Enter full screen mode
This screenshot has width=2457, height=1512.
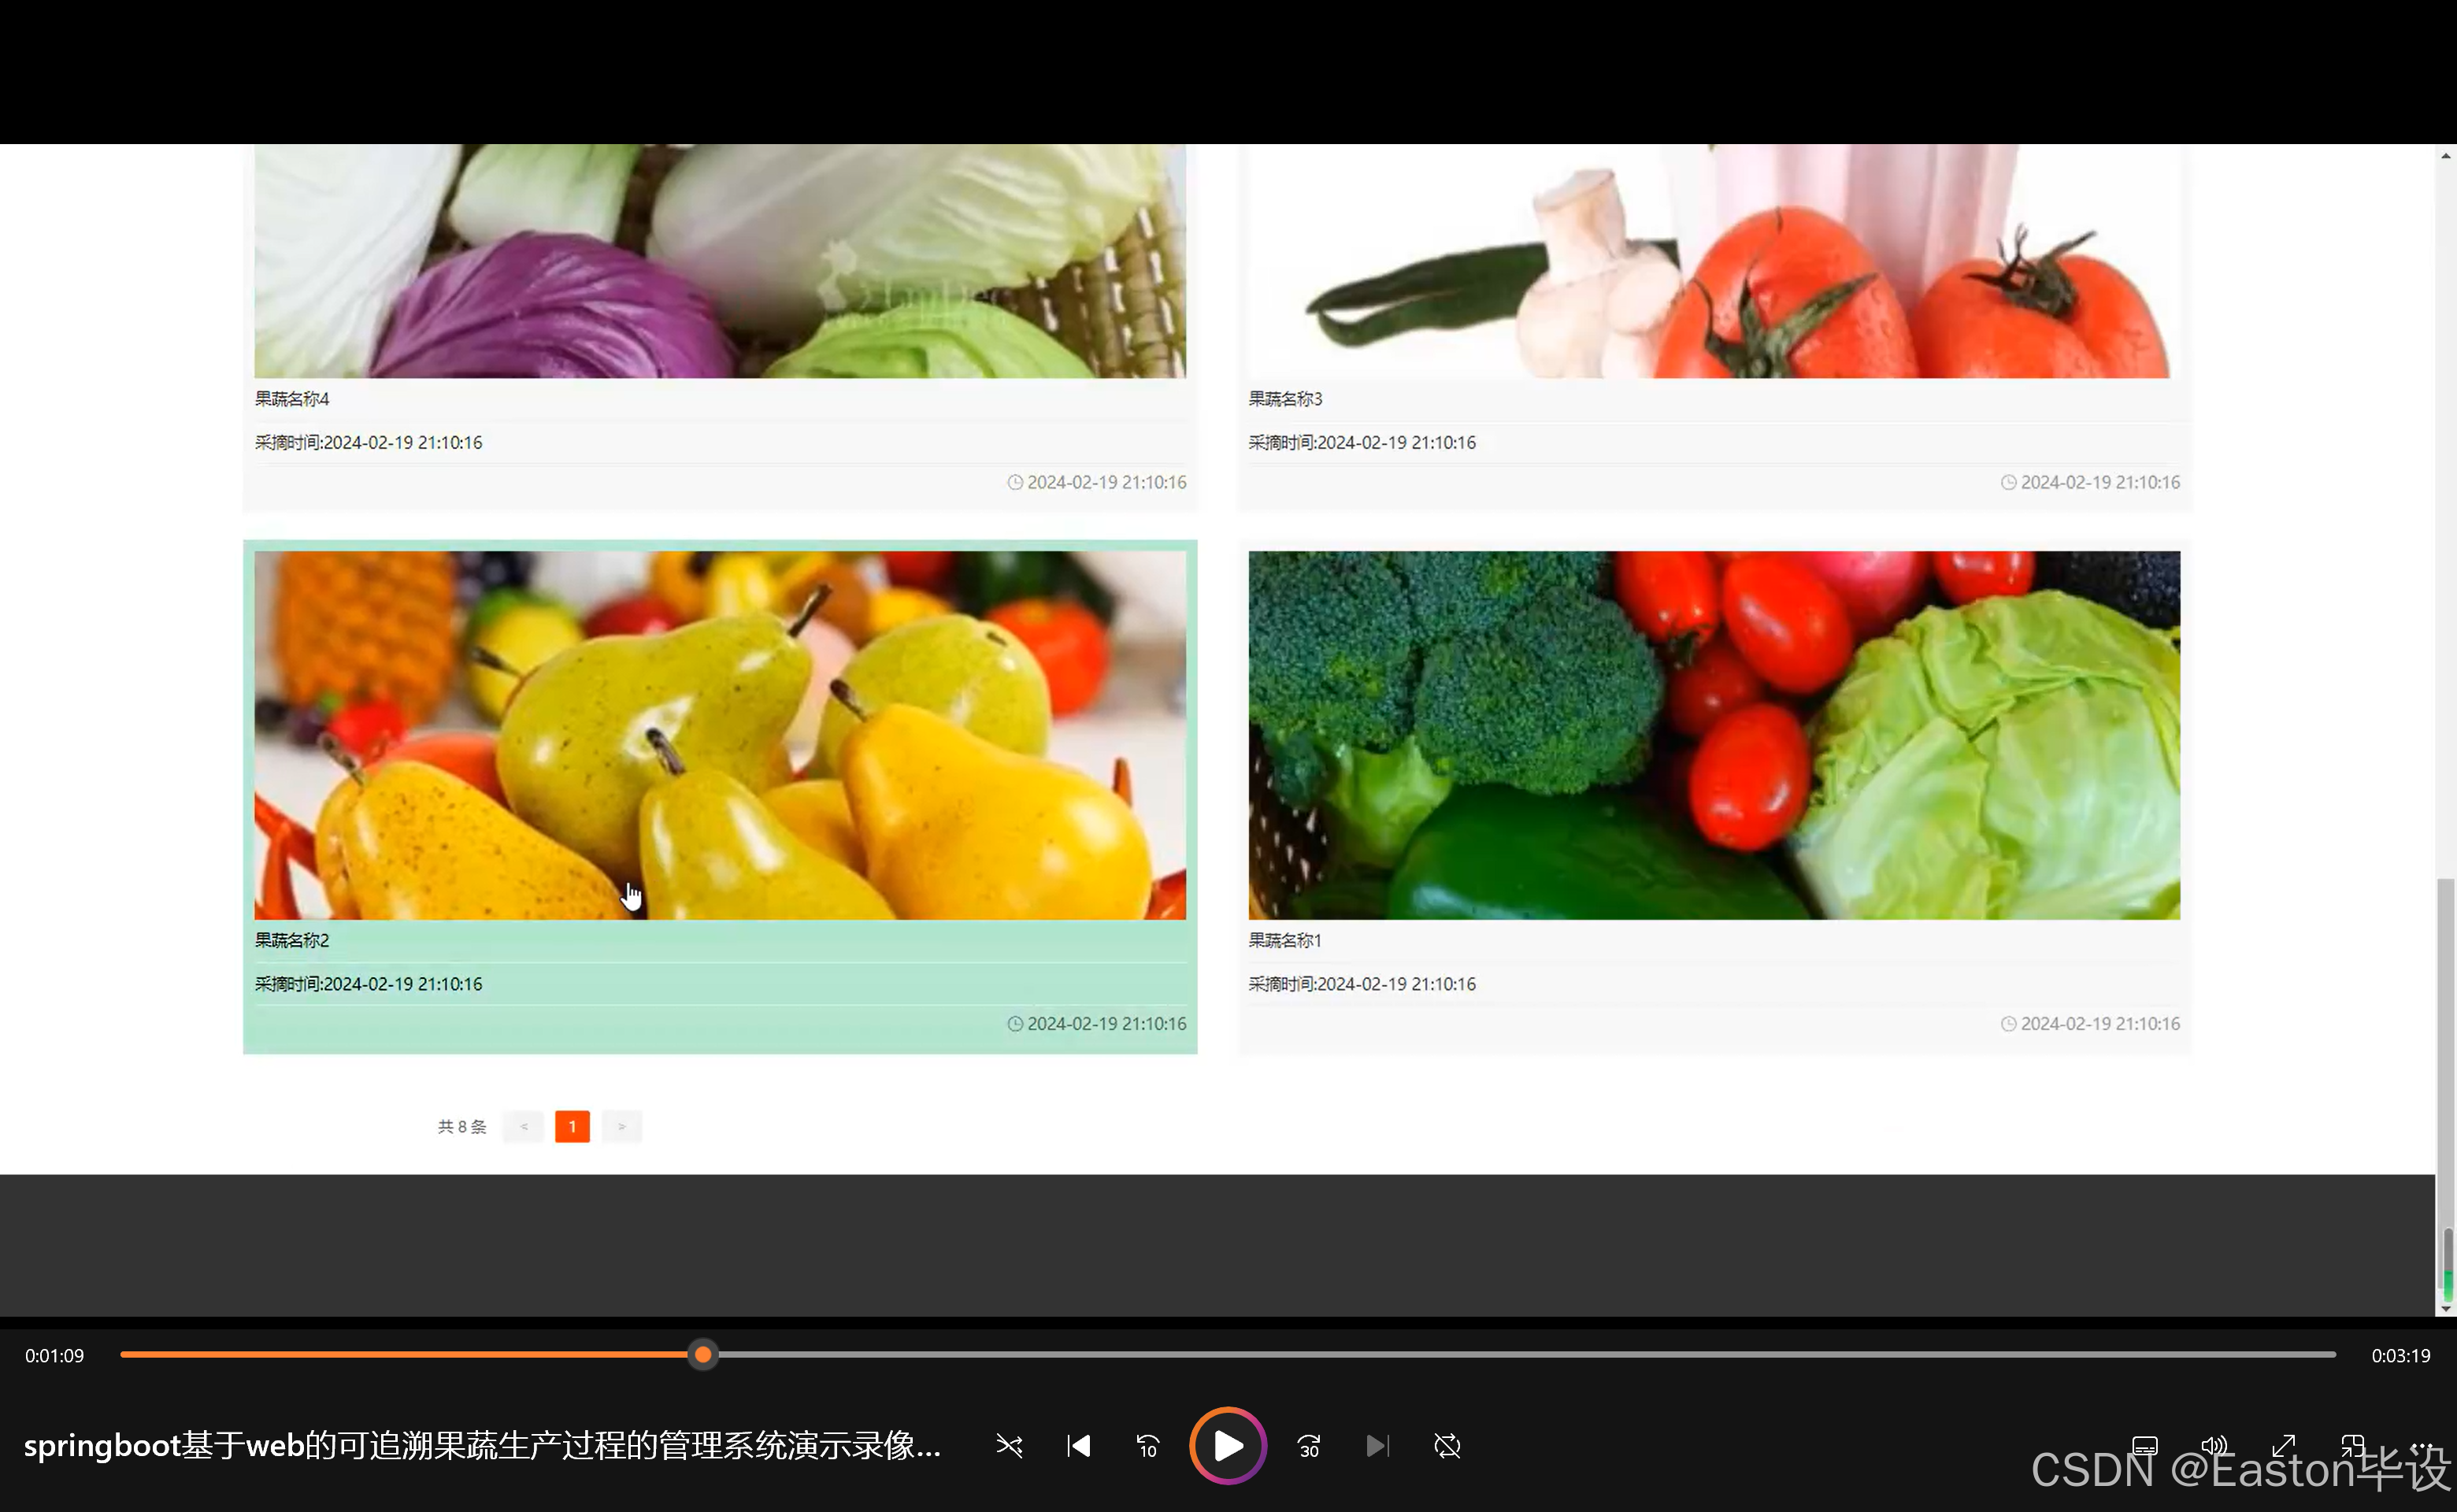[x=2283, y=1446]
